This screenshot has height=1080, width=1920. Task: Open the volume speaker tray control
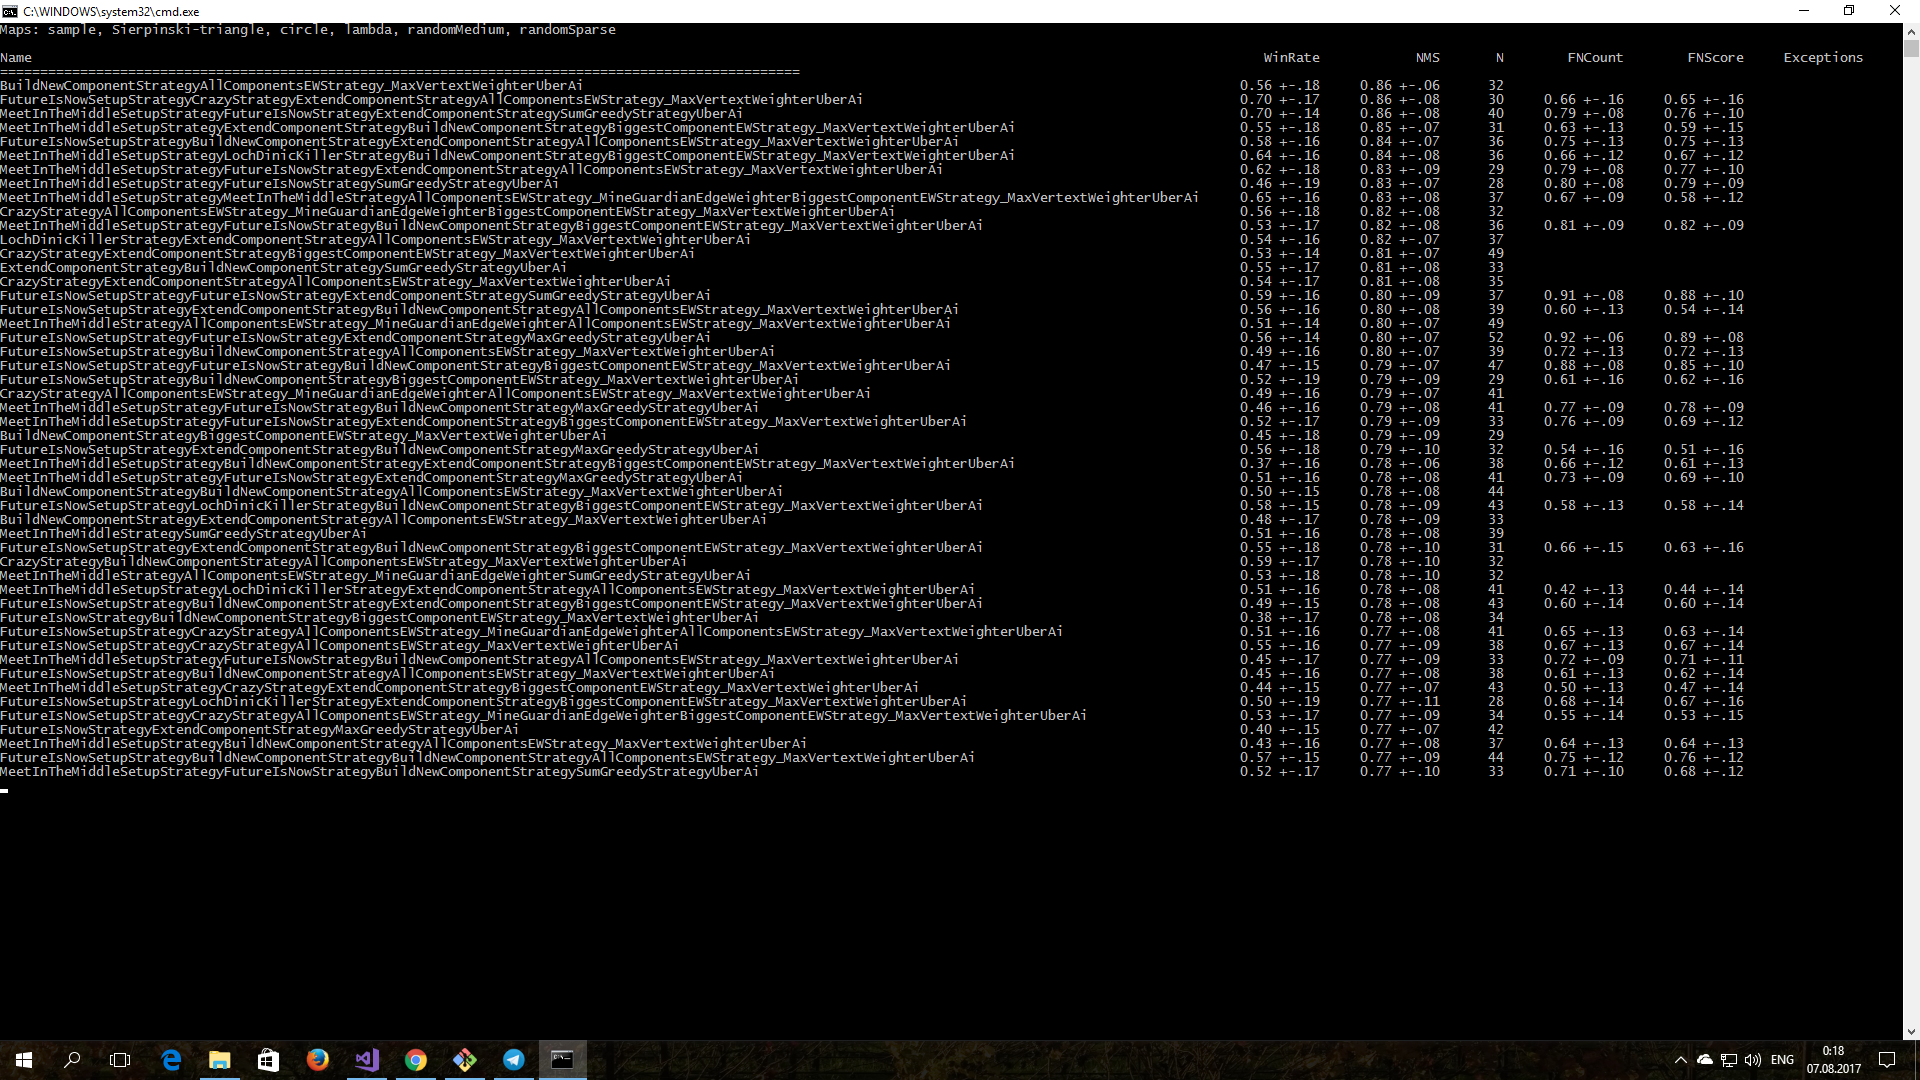click(1753, 1060)
